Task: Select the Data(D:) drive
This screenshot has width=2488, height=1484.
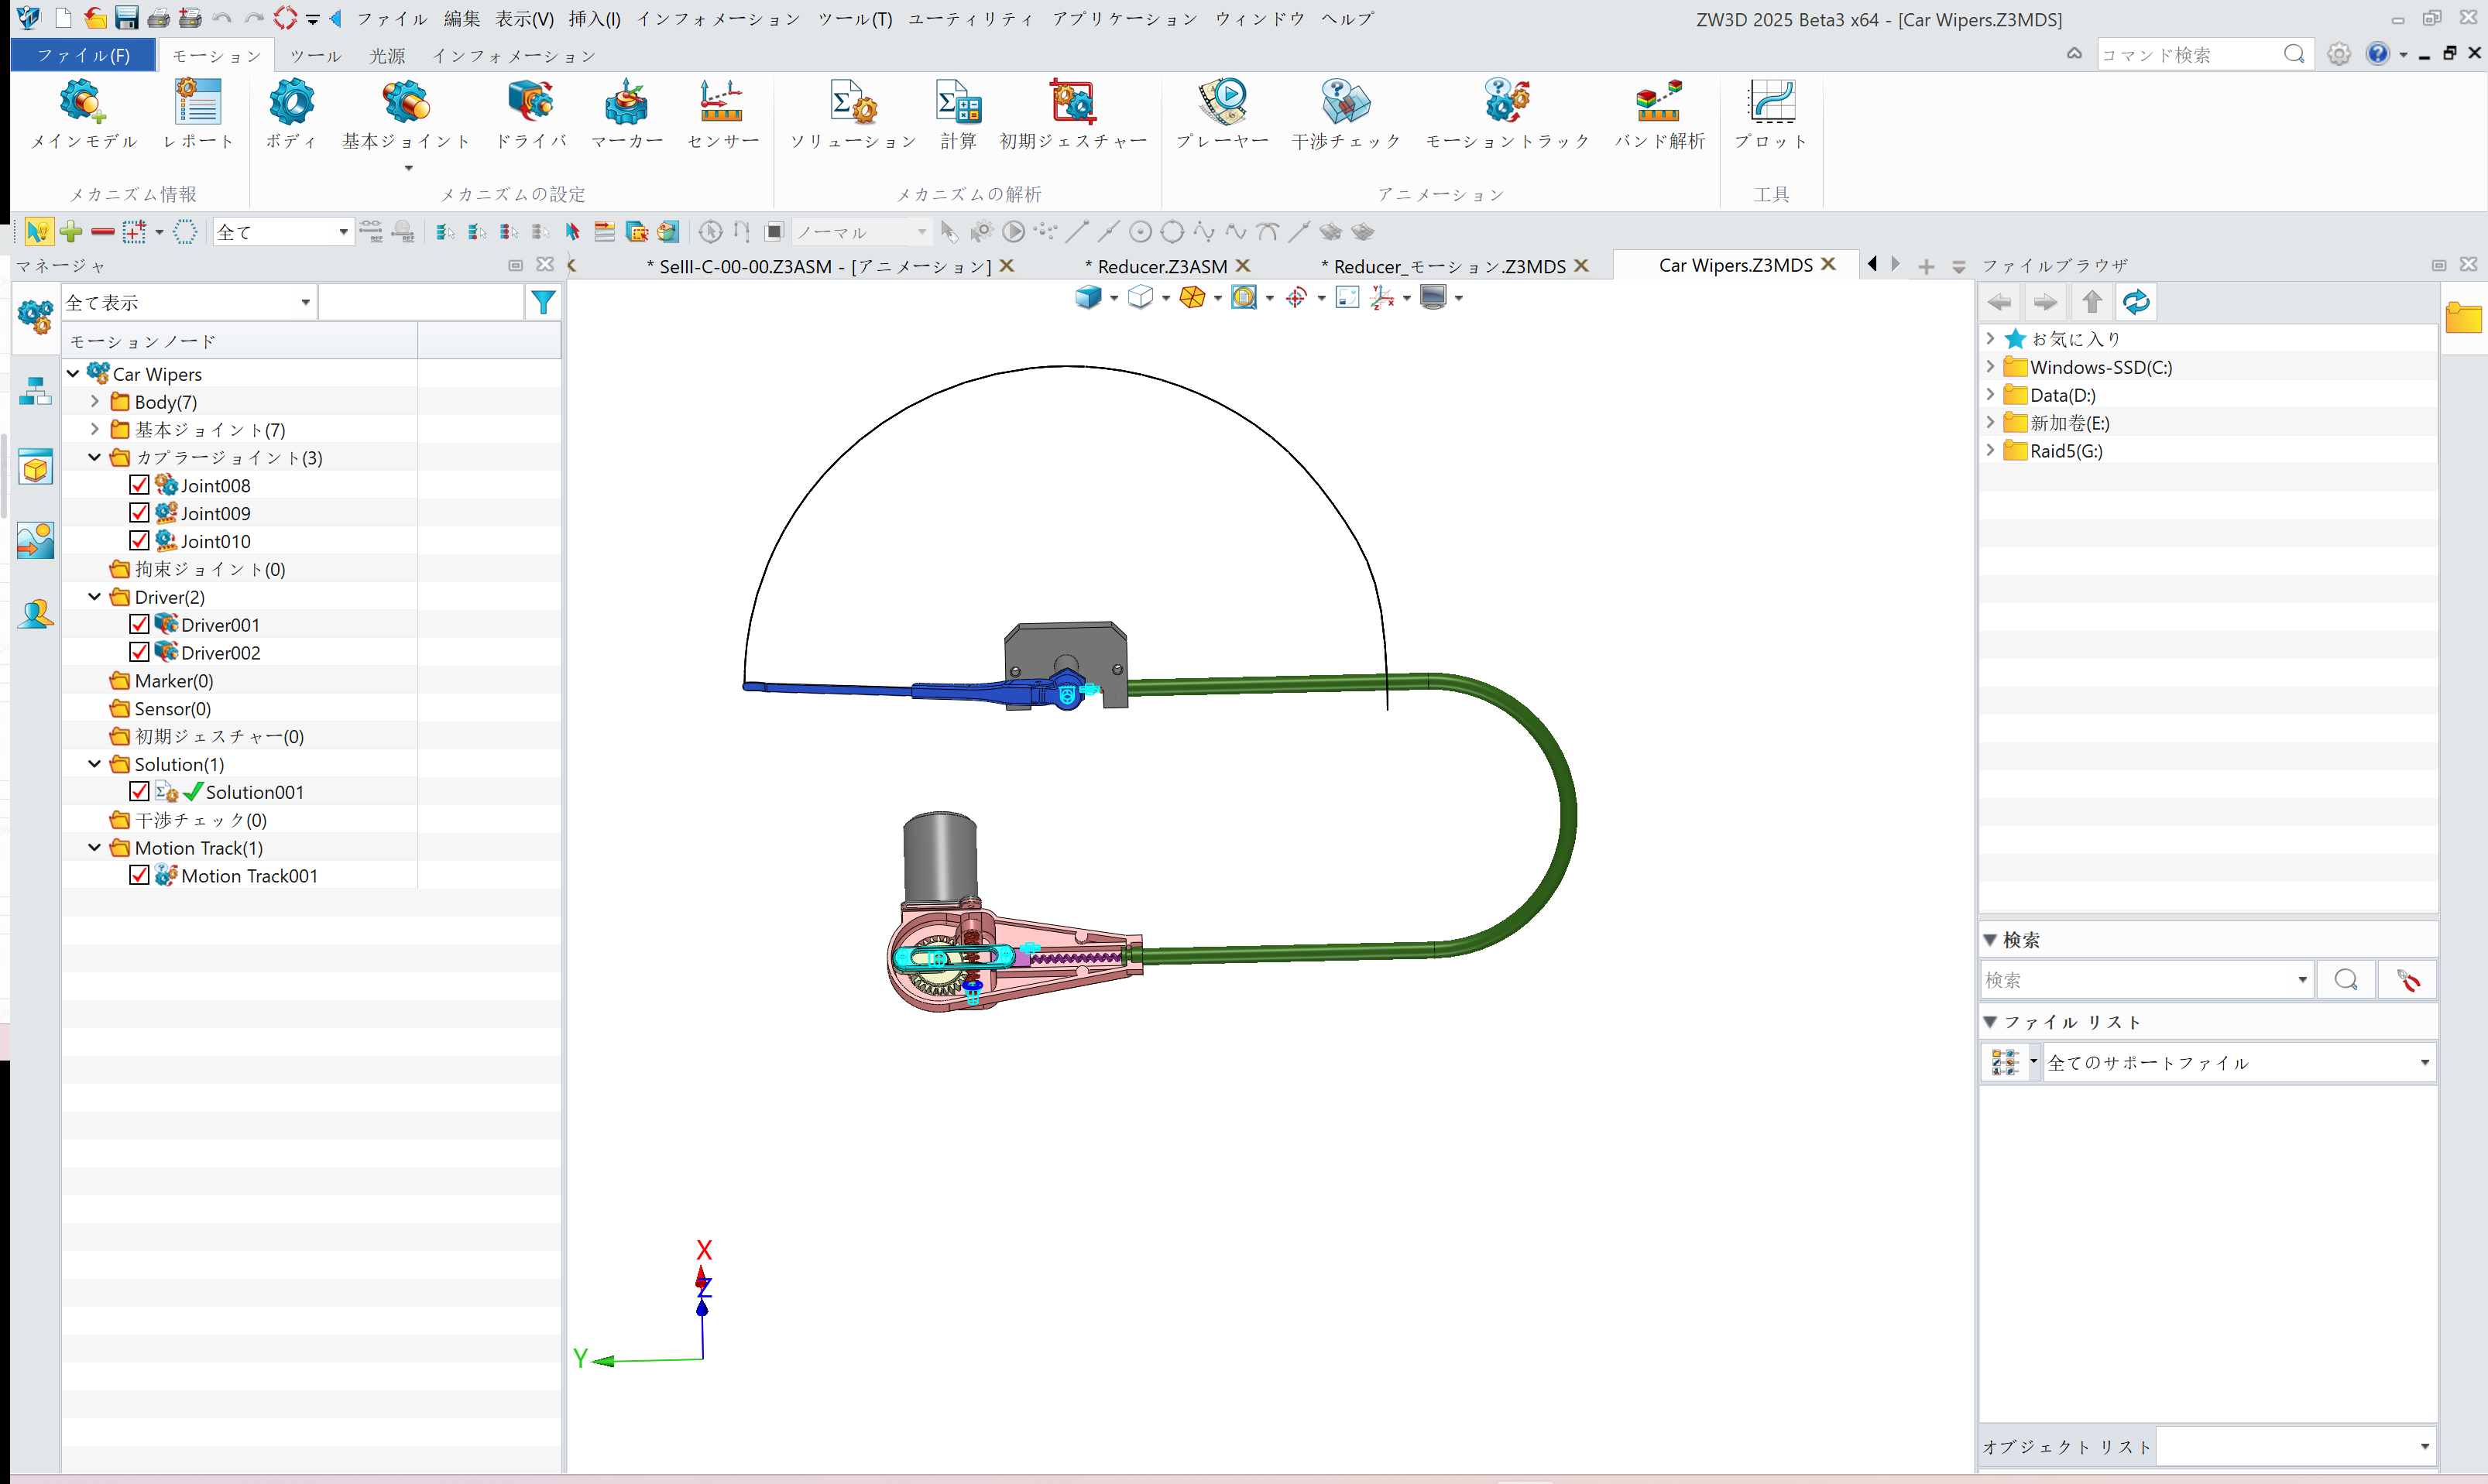Action: coord(2062,395)
